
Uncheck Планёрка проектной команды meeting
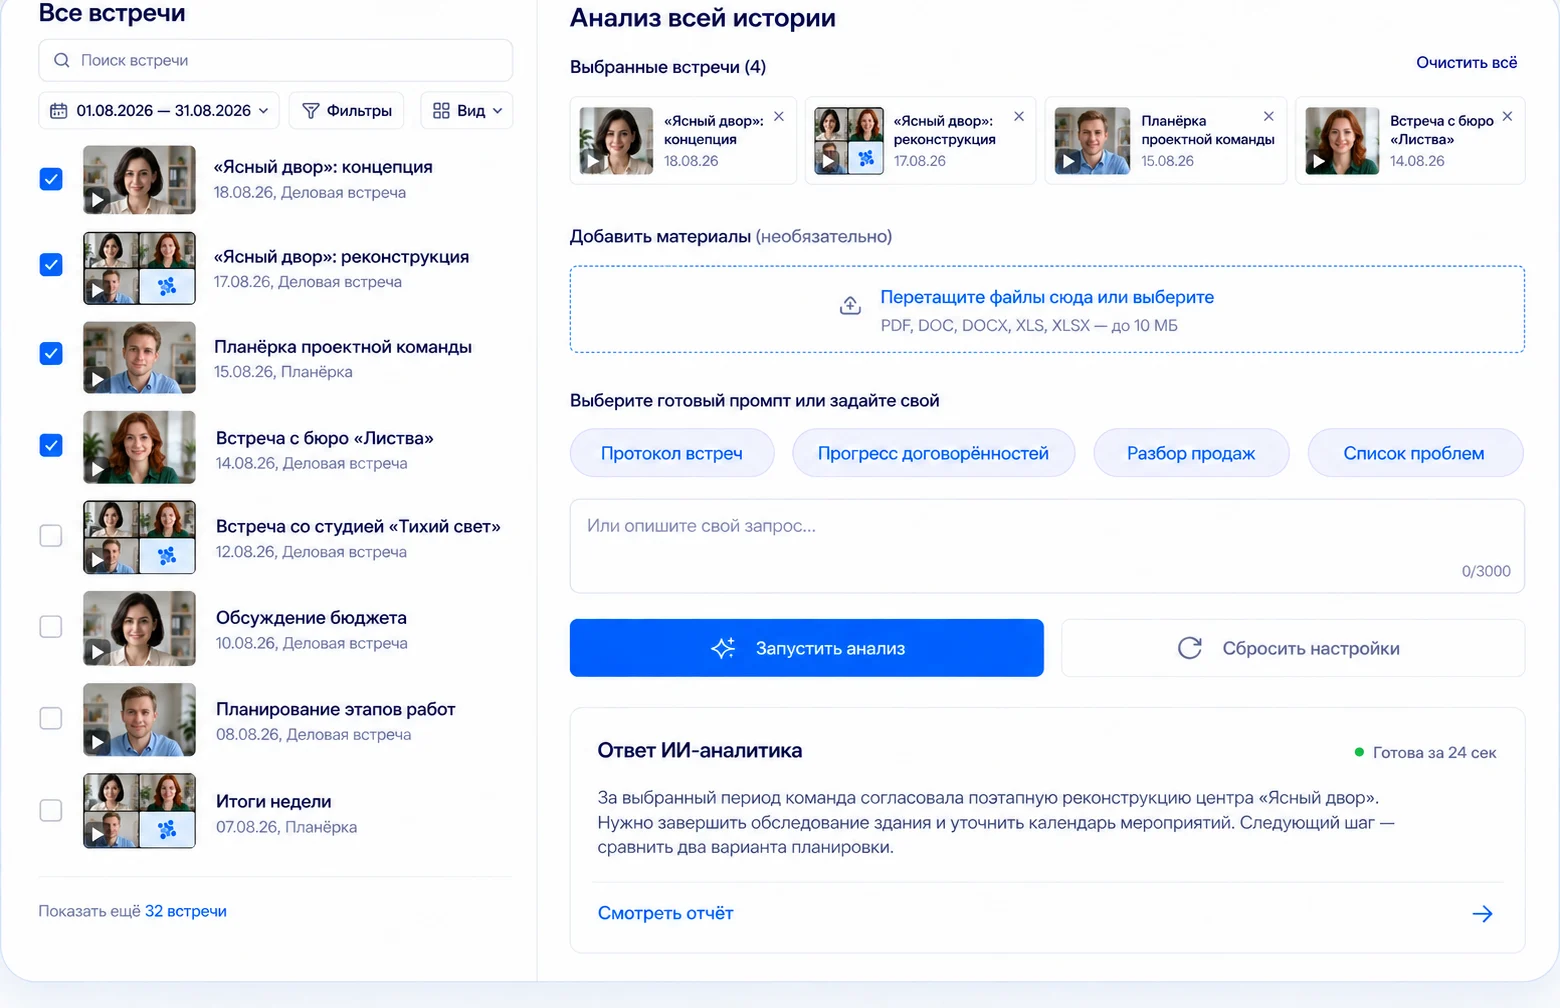[x=51, y=354]
